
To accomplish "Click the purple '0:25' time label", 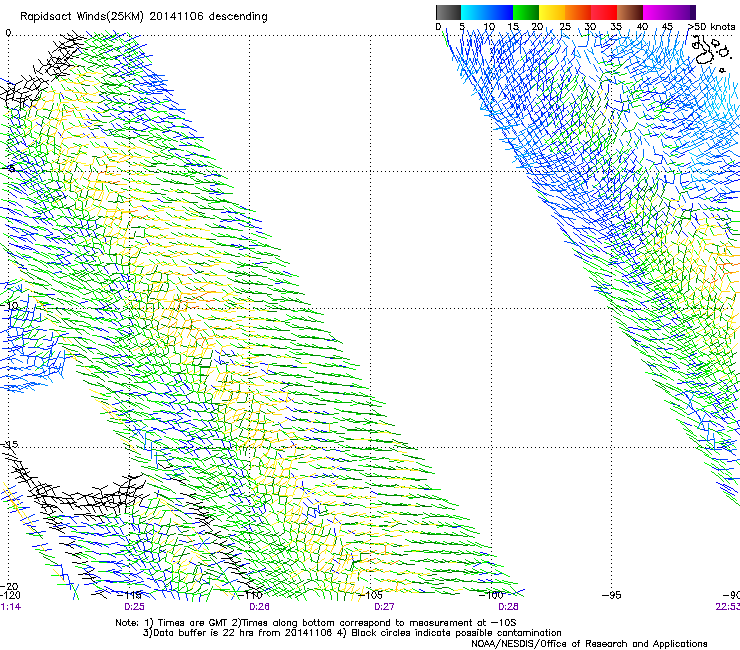I will click(x=135, y=607).
